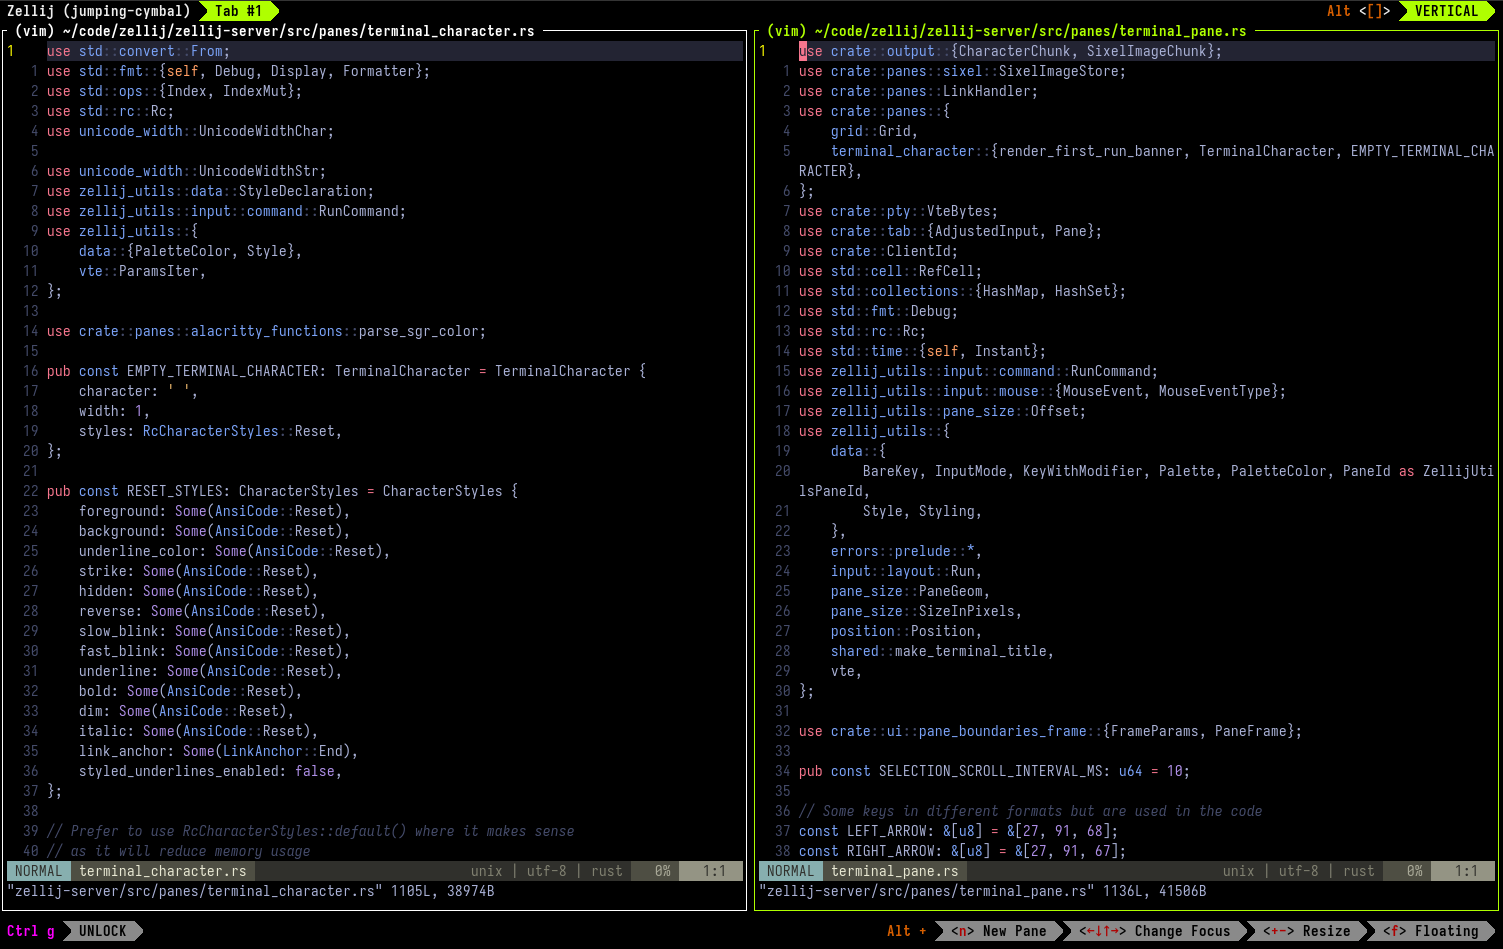Viewport: 1503px width, 949px height.
Task: Click the Floating shortcut segment
Action: tap(1430, 931)
